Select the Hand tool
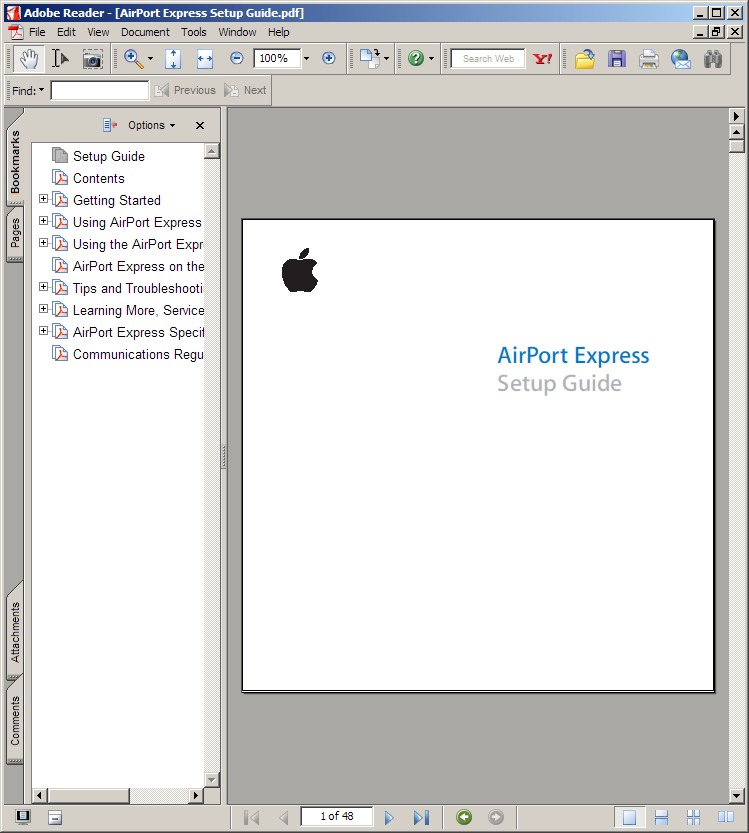The width and height of the screenshot is (749, 833). click(x=29, y=58)
